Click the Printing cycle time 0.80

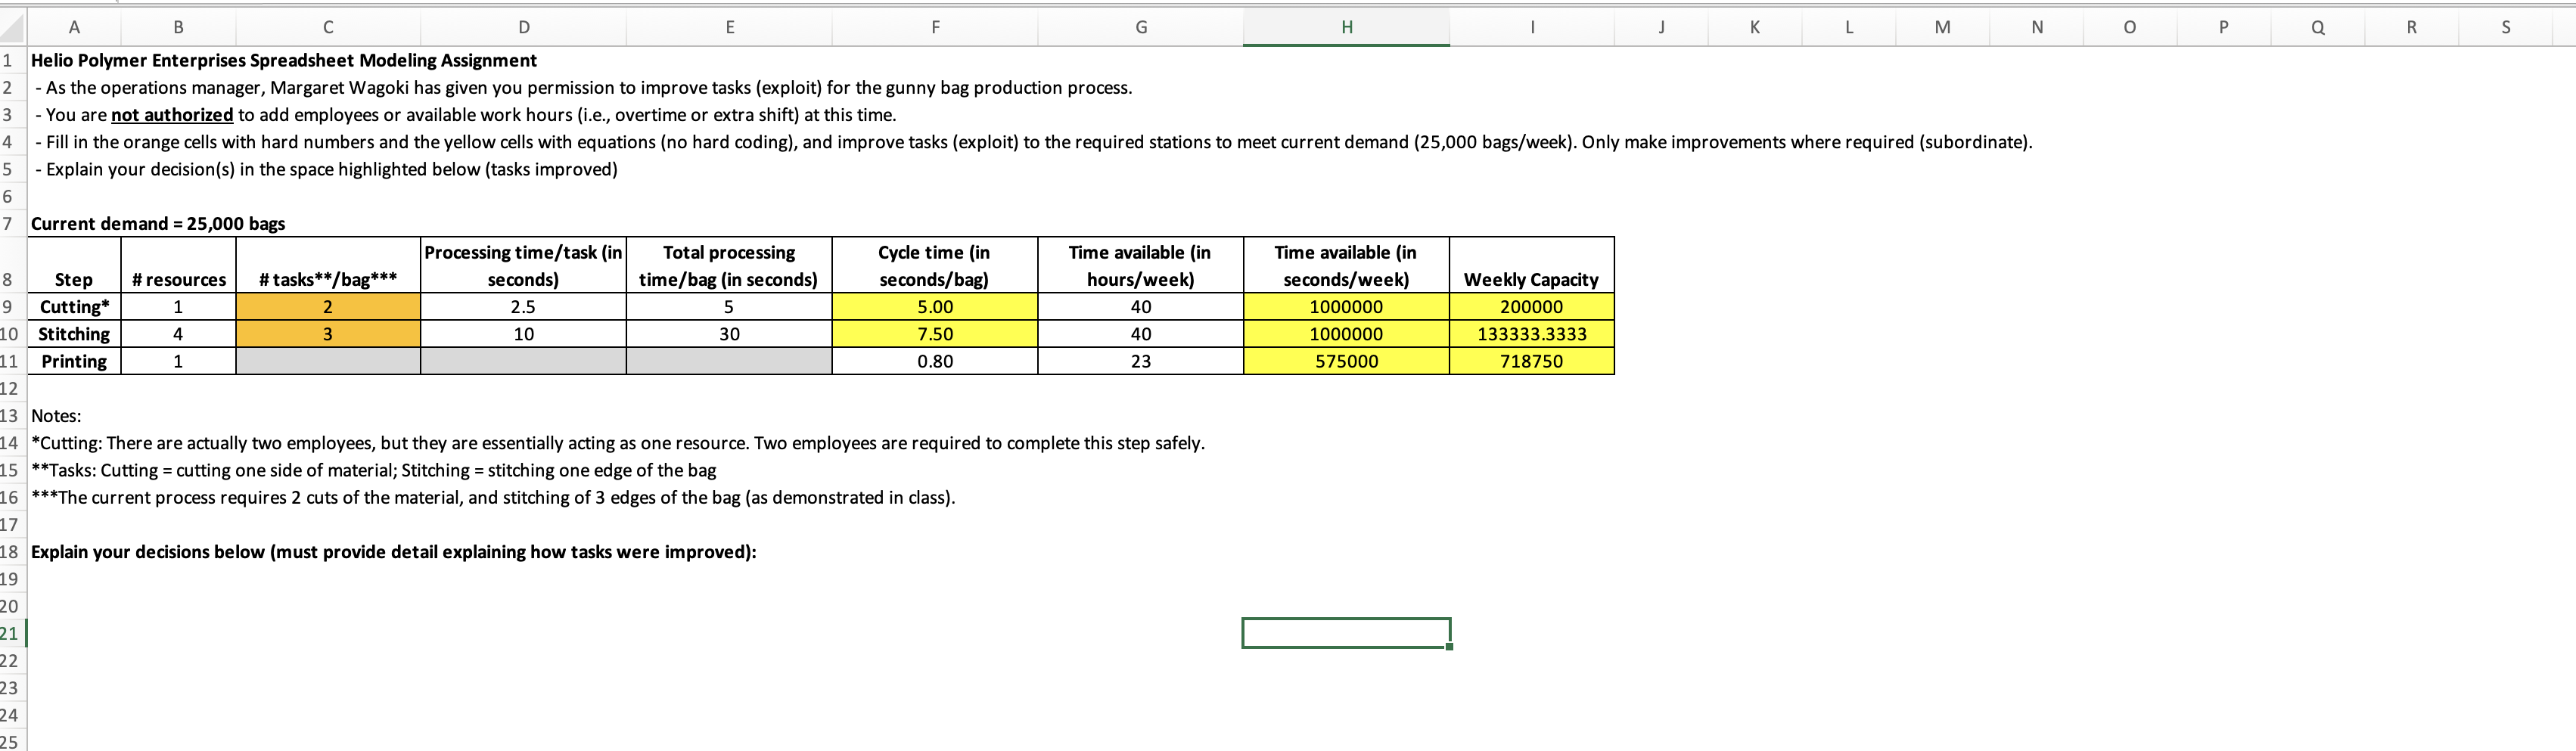(935, 361)
